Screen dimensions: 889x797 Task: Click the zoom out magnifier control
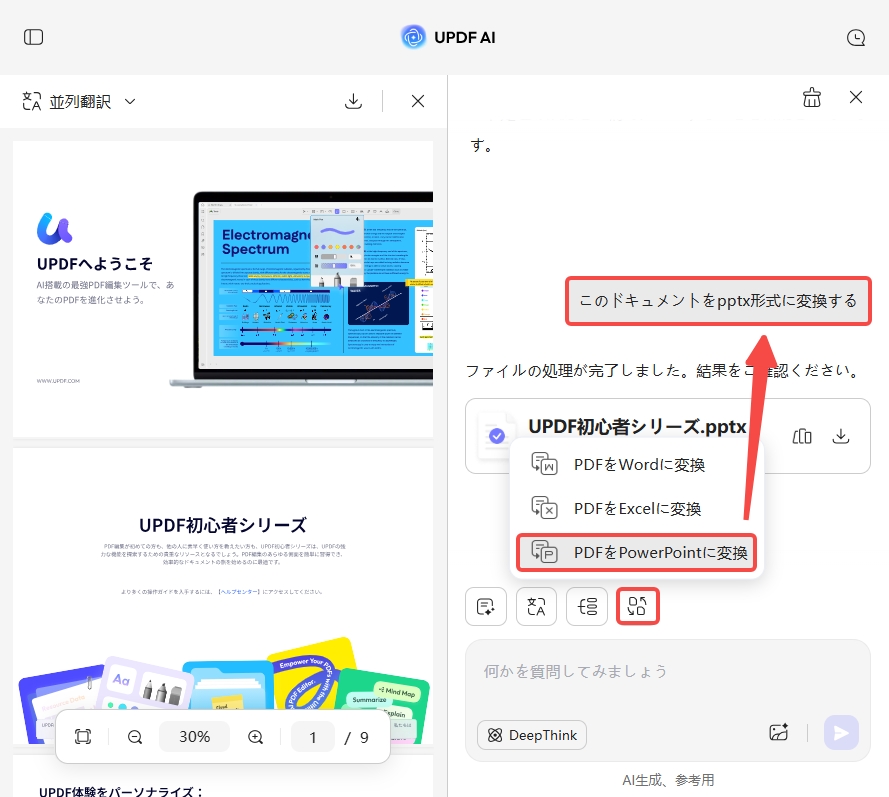click(x=135, y=736)
